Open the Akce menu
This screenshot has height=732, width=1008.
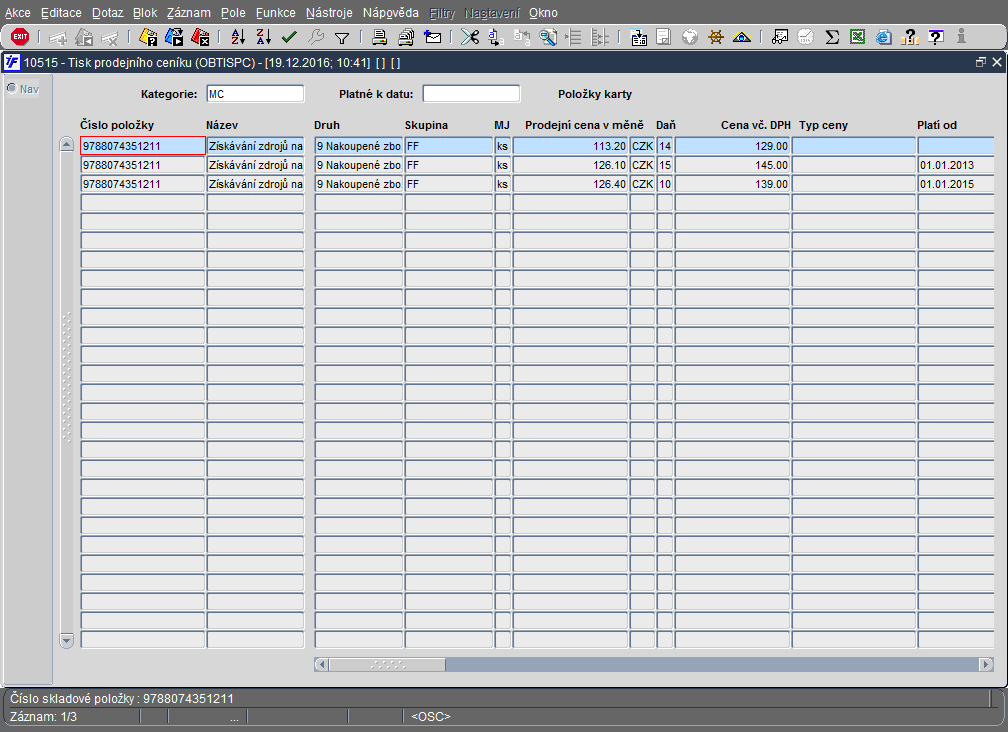17,13
